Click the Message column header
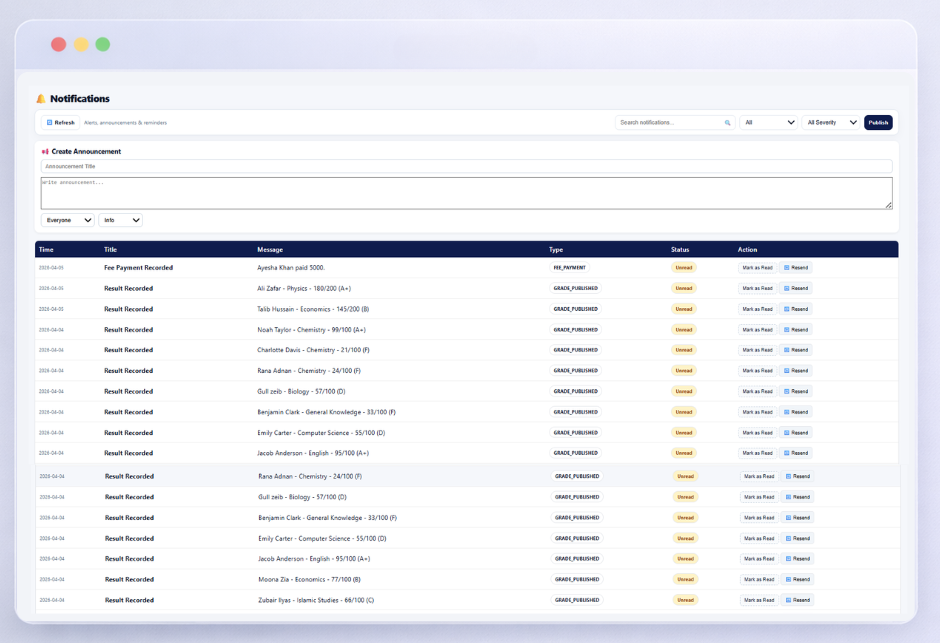 pos(270,249)
